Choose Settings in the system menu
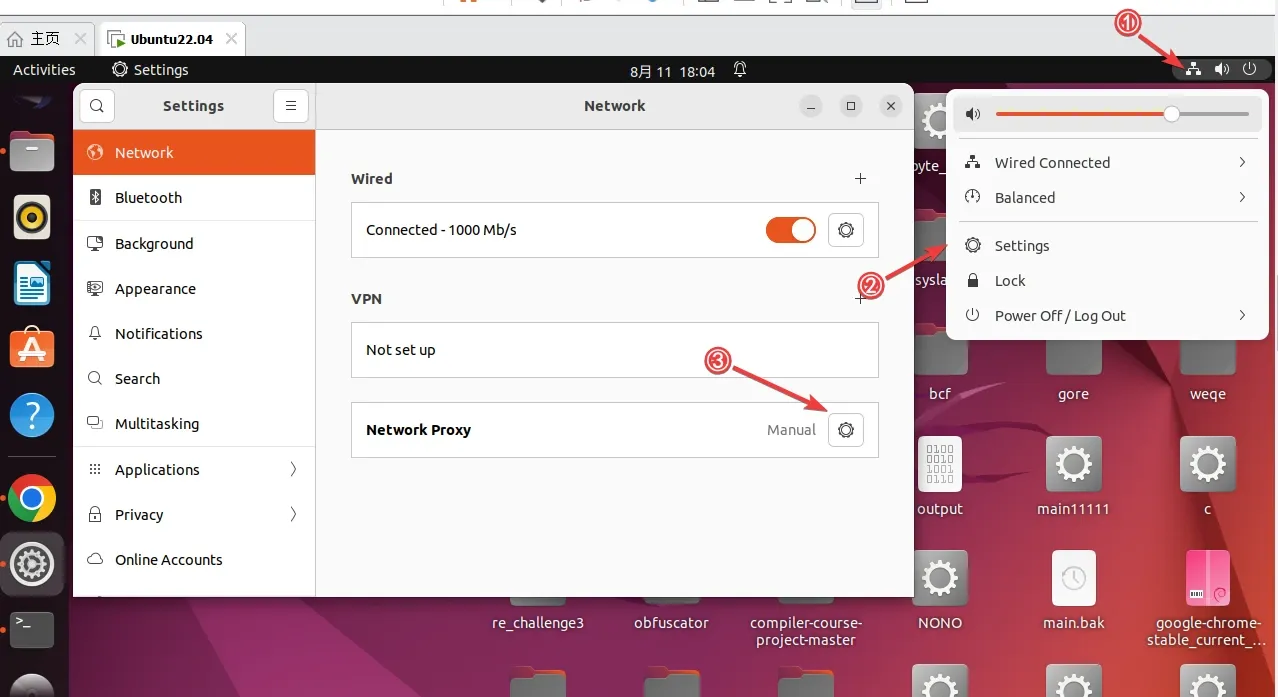The image size is (1278, 697). (x=1107, y=246)
